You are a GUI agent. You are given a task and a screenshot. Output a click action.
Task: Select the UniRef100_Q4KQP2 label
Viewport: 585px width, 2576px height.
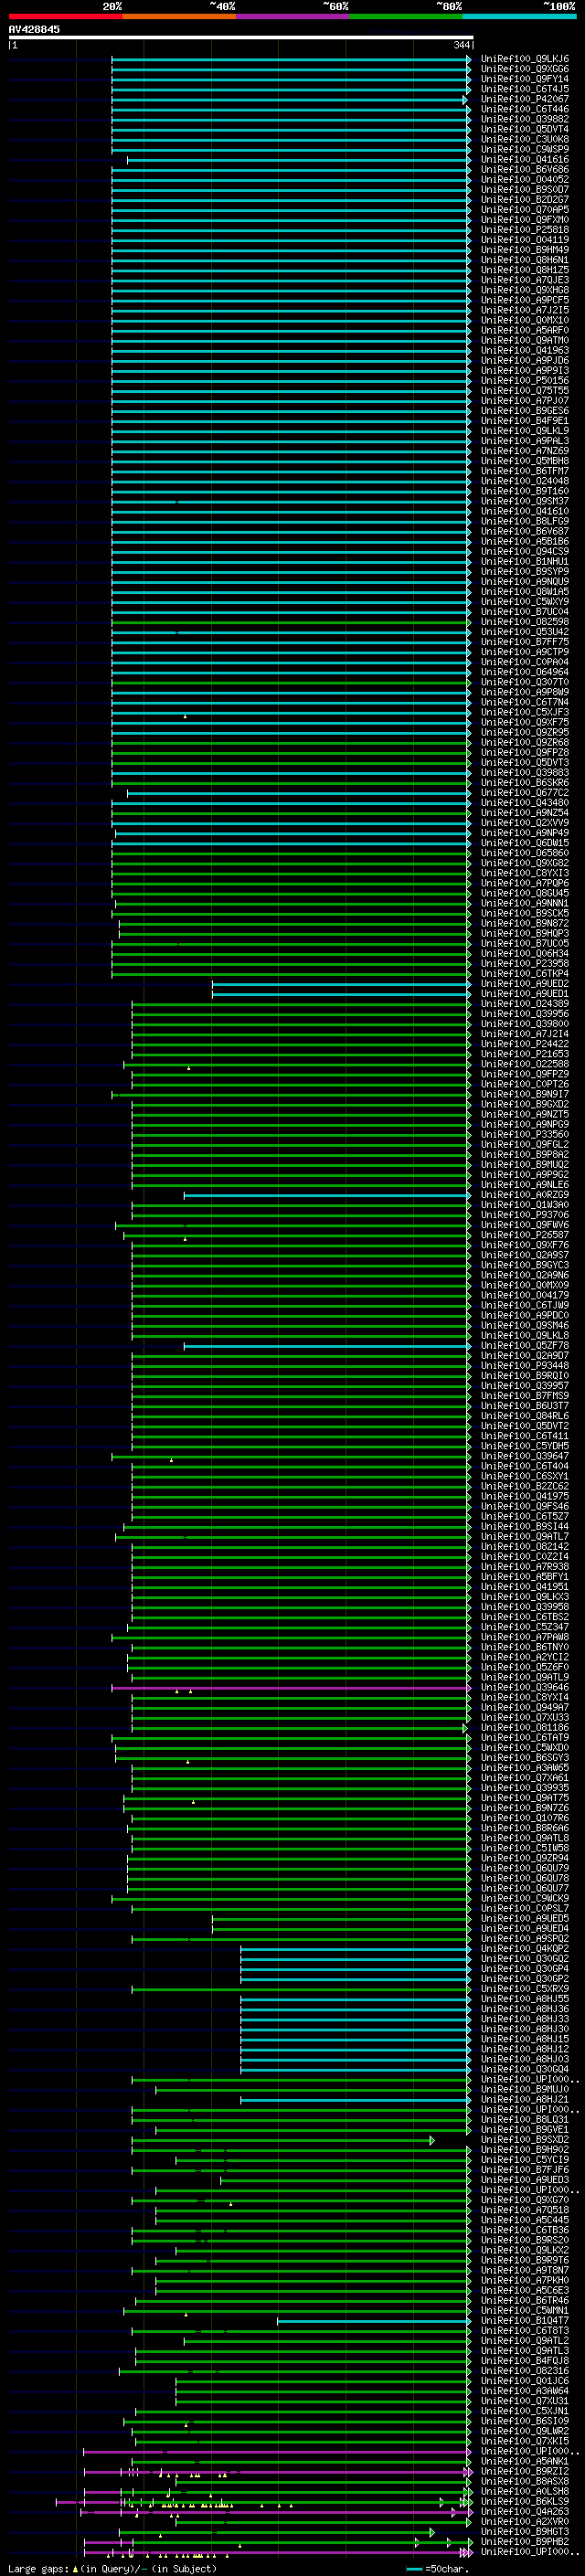tap(524, 1949)
